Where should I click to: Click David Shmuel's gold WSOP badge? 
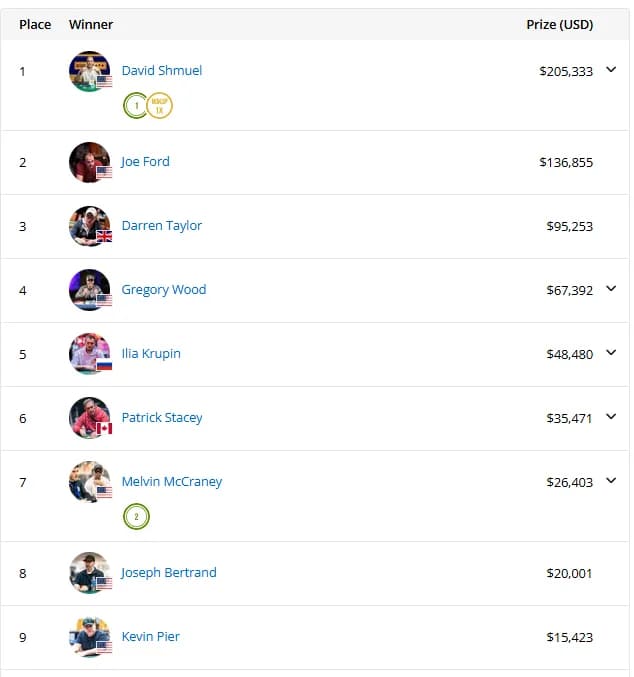160,105
